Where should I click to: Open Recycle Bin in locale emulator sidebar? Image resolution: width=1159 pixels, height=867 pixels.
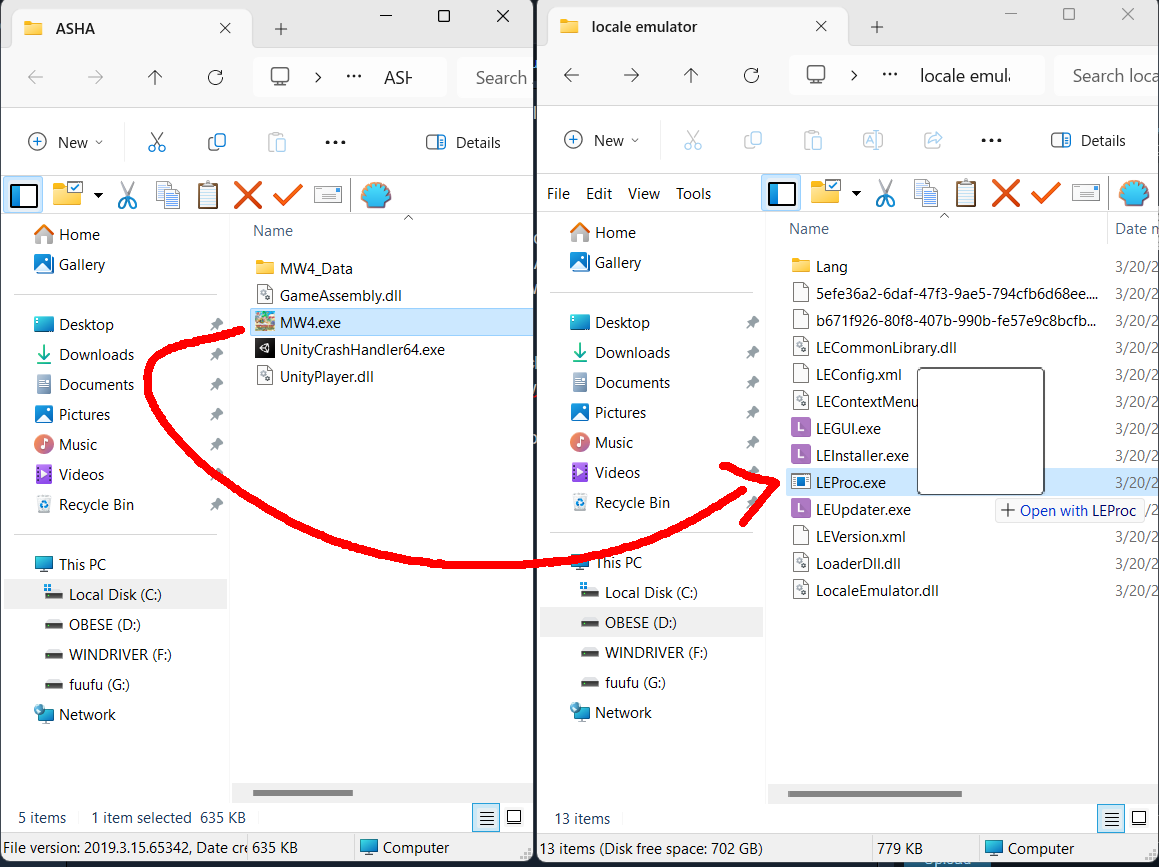point(632,503)
